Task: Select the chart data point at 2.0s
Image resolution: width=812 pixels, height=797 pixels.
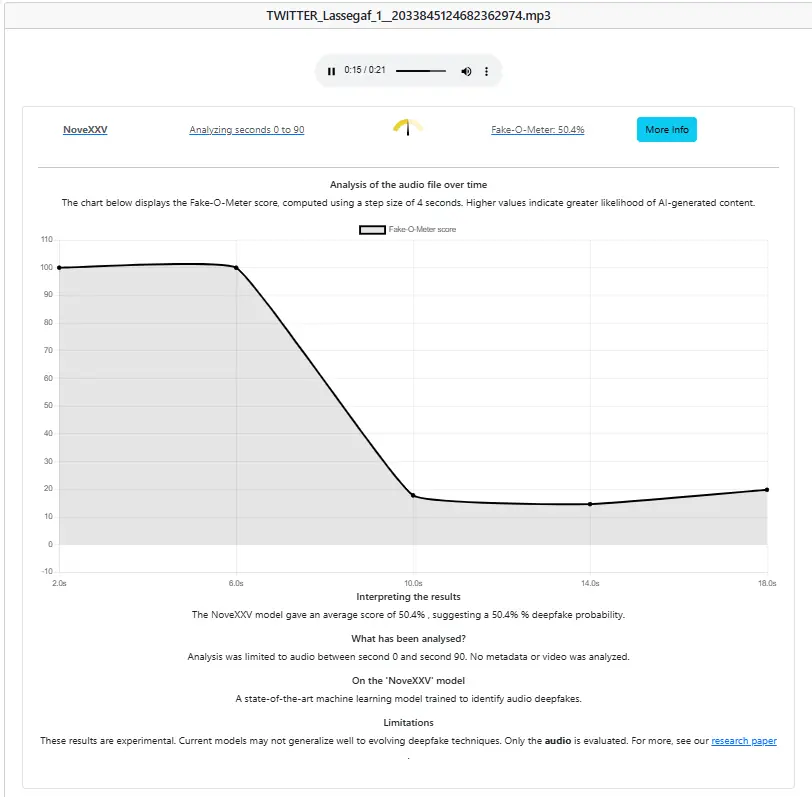Action: click(x=60, y=267)
